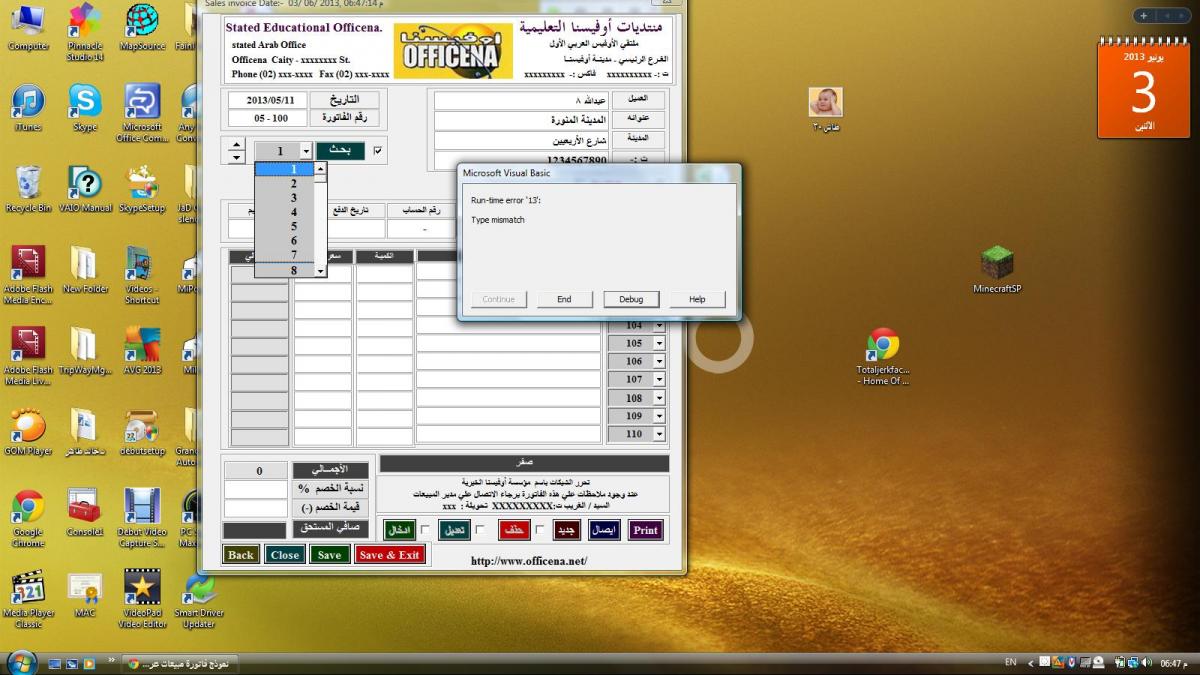Select 3 in the dropdown list
The width and height of the screenshot is (1200, 675).
pos(285,198)
